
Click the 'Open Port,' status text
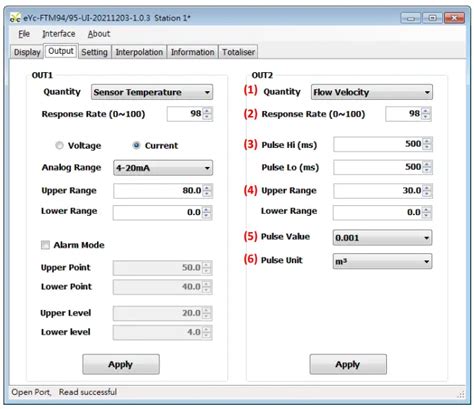pos(31,392)
